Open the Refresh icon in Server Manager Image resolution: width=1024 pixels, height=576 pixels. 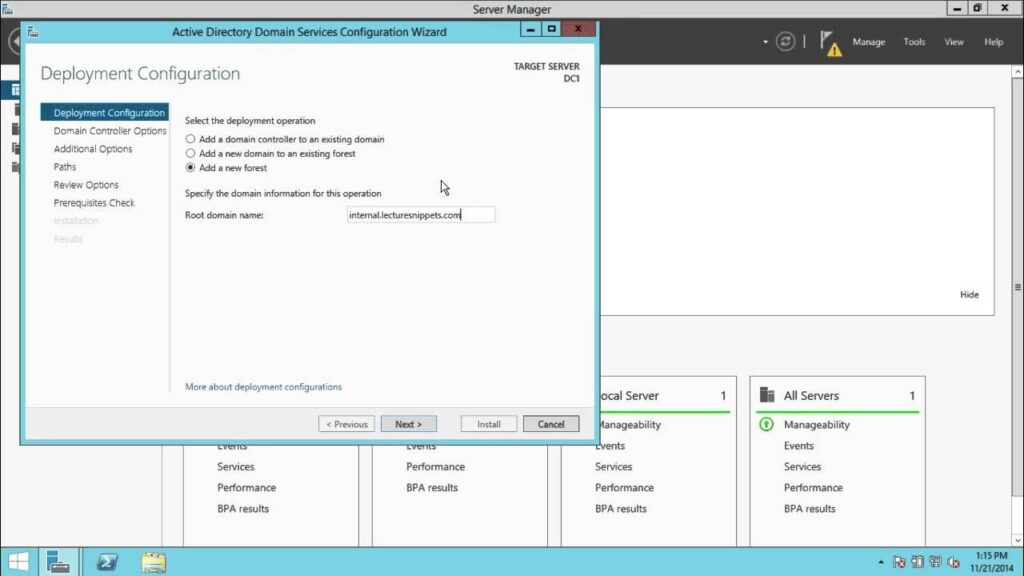(788, 41)
